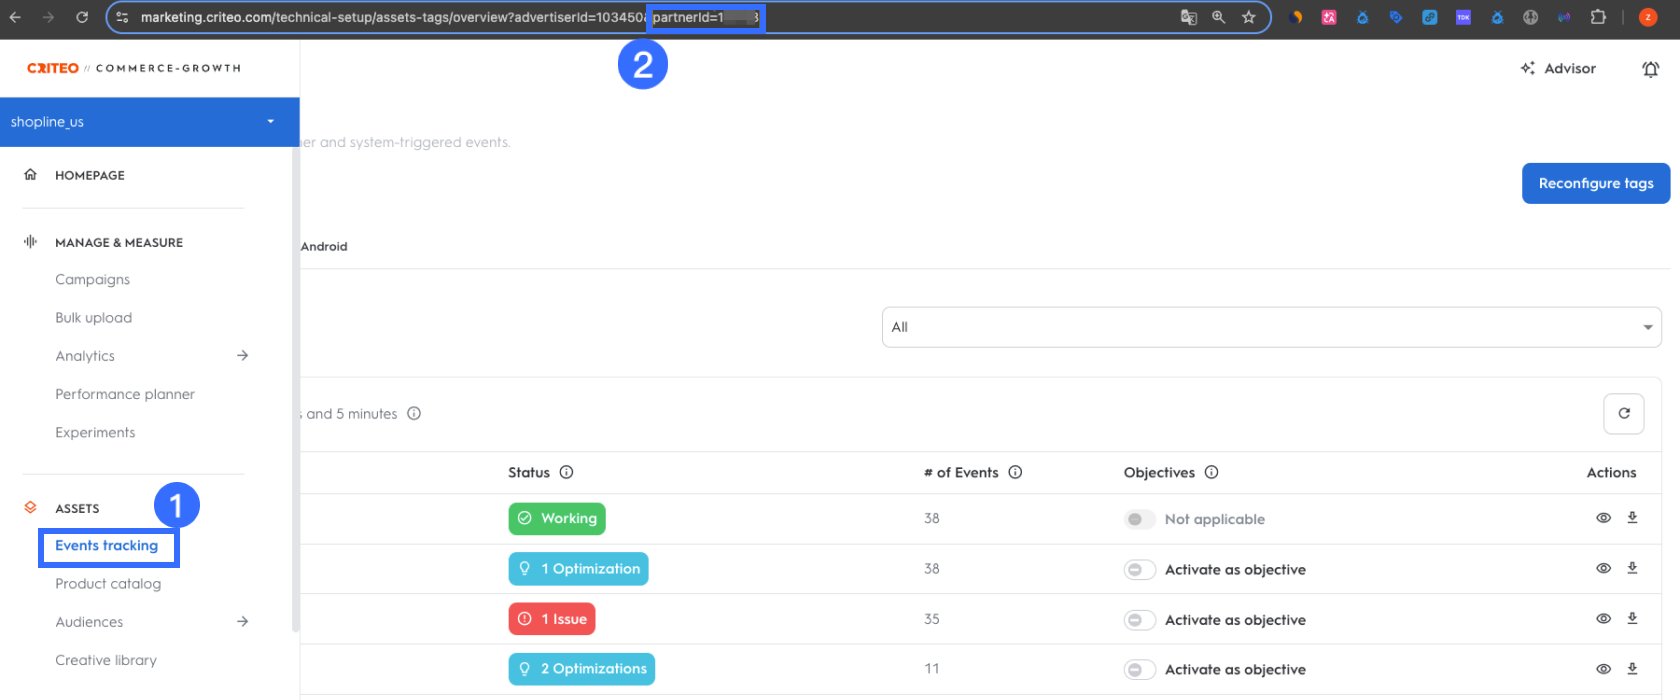Click the event count '11'
Image resolution: width=1680 pixels, height=700 pixels.
(x=931, y=669)
